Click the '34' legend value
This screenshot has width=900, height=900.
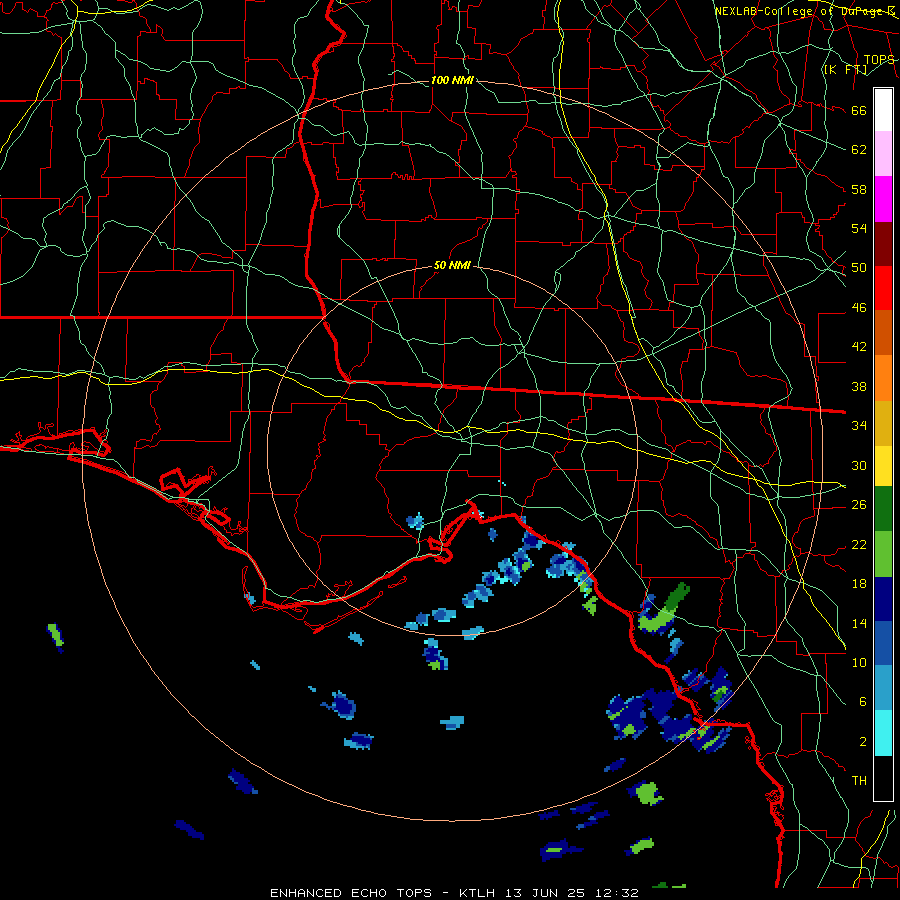coord(859,426)
